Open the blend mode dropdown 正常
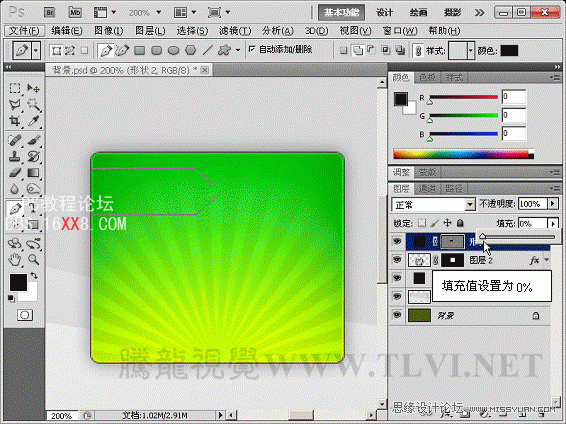Image resolution: width=566 pixels, height=424 pixels. 433,205
